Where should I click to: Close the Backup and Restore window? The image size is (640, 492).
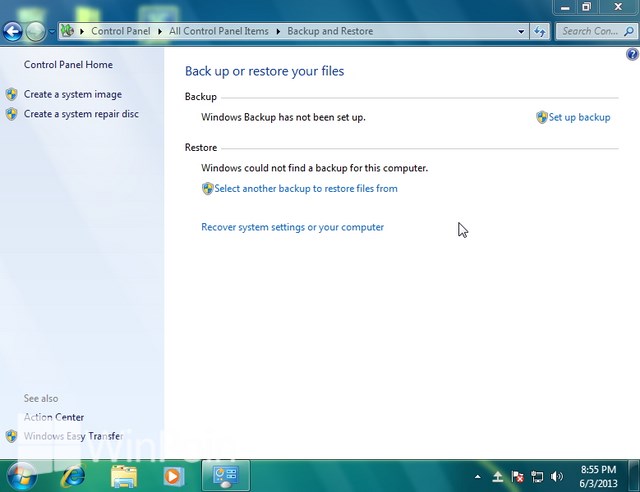pyautogui.click(x=618, y=7)
